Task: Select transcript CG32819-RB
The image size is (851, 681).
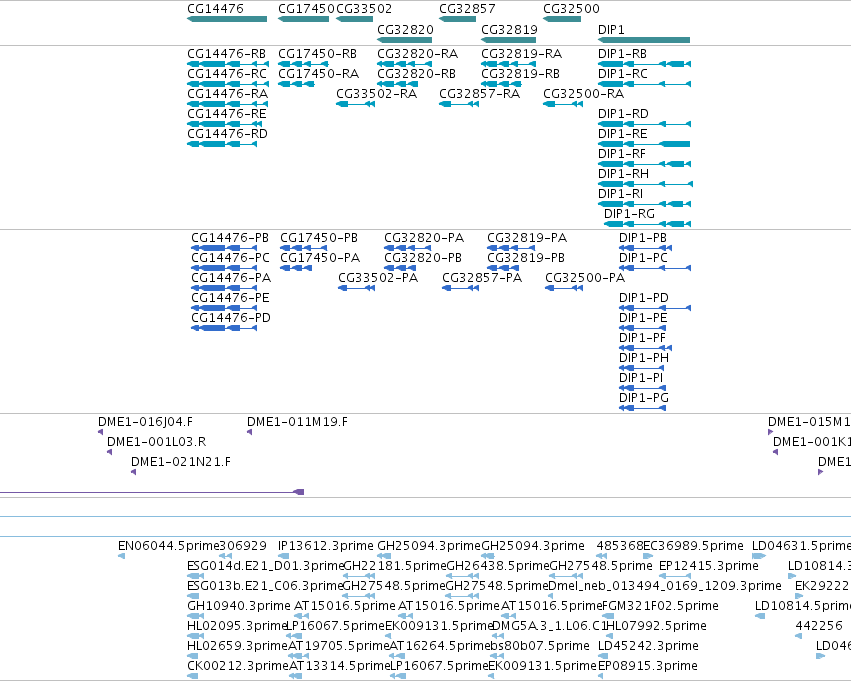Action: (x=520, y=74)
